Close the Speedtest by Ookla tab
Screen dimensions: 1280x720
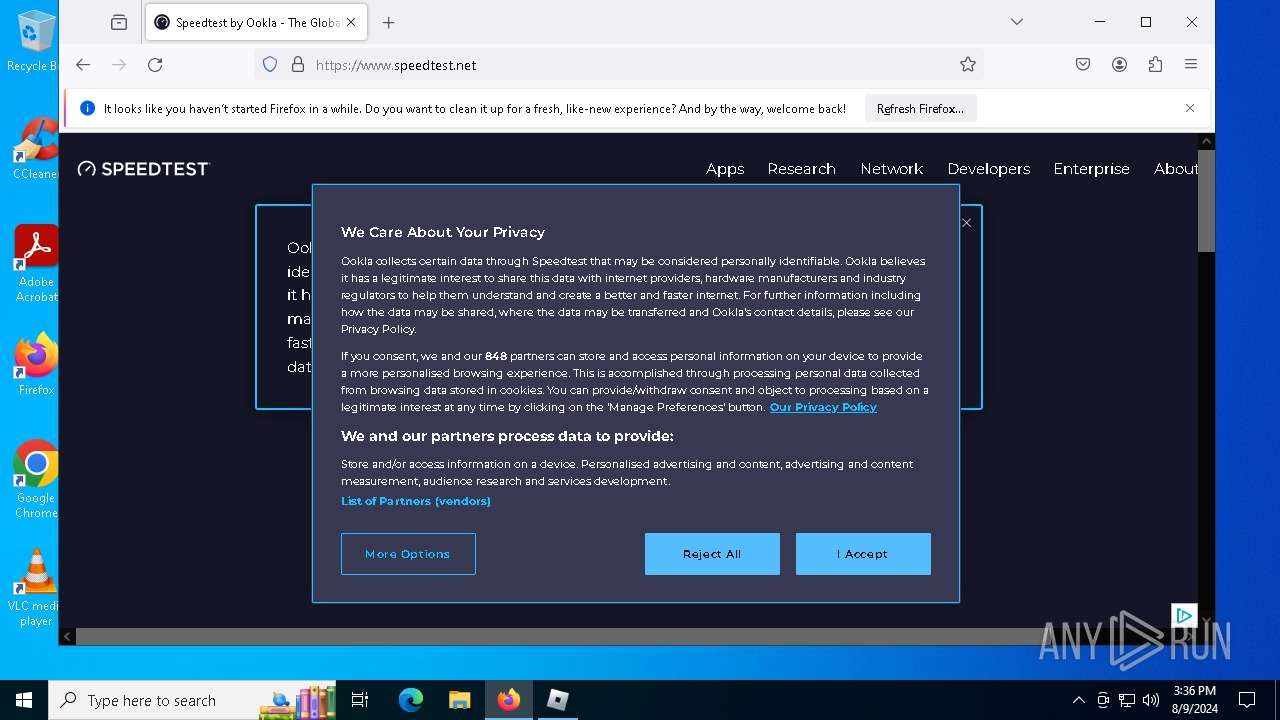351,22
